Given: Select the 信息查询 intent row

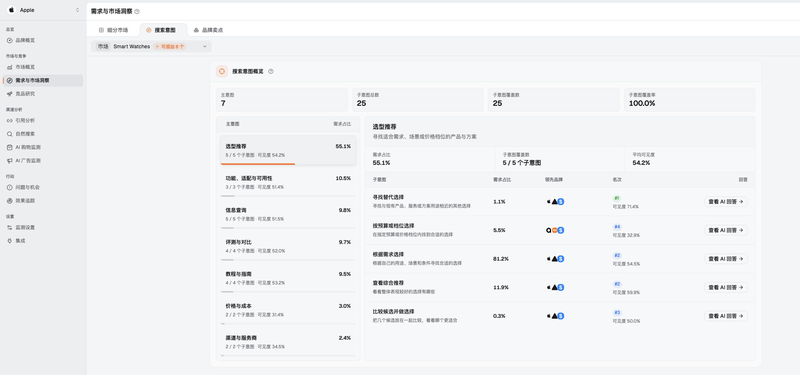Looking at the screenshot, I should (x=288, y=214).
